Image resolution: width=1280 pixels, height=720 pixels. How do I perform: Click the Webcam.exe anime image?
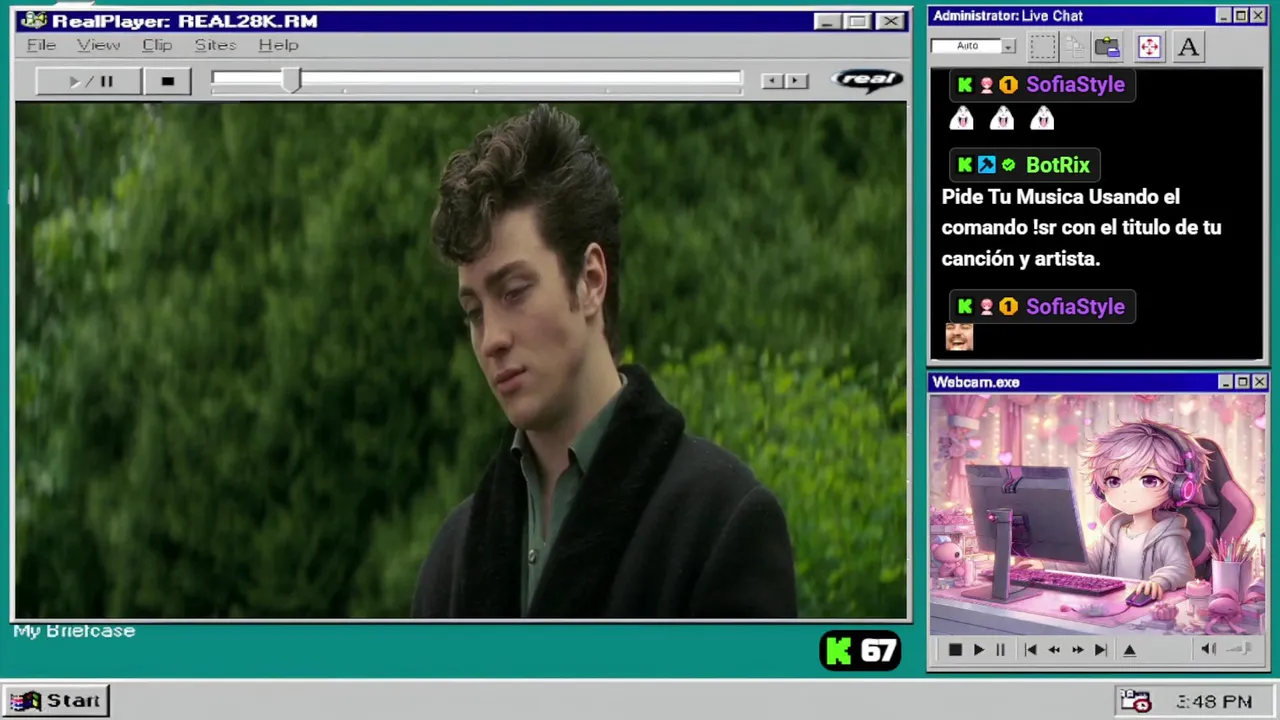1097,514
